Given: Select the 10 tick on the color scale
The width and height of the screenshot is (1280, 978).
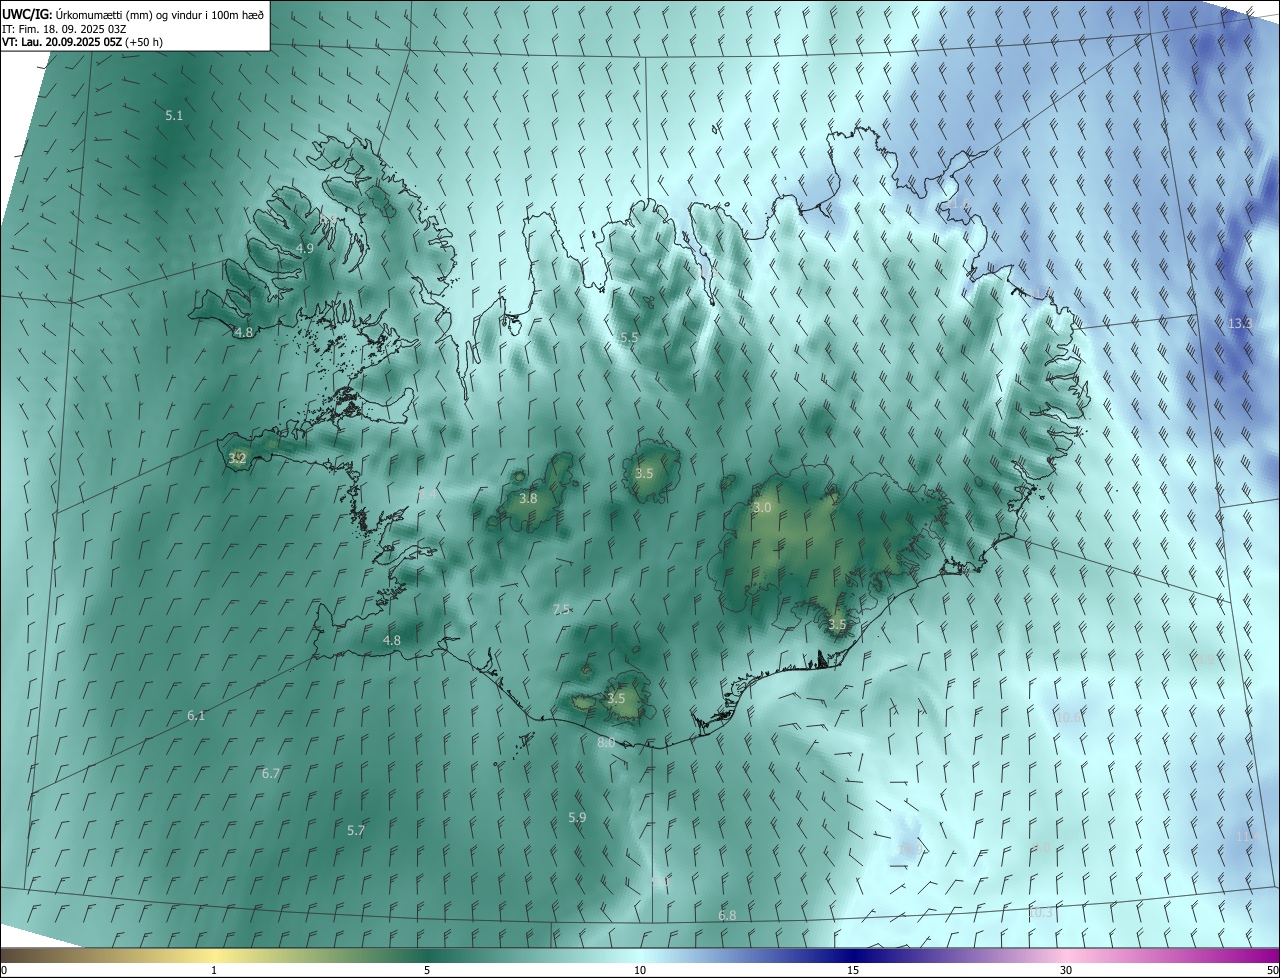Looking at the screenshot, I should pos(640,970).
